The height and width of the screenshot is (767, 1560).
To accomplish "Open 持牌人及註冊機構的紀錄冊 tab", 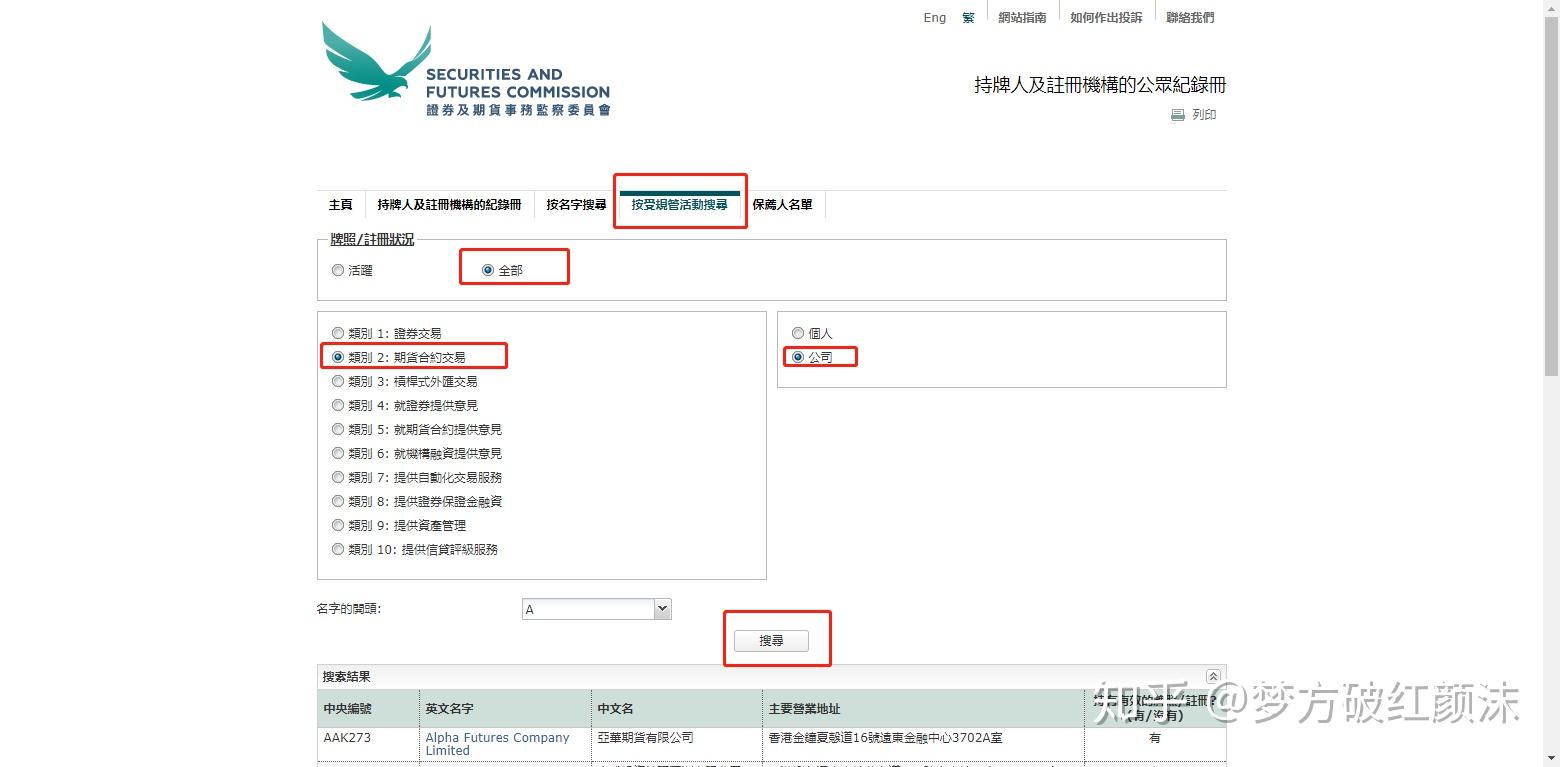I will coord(449,205).
